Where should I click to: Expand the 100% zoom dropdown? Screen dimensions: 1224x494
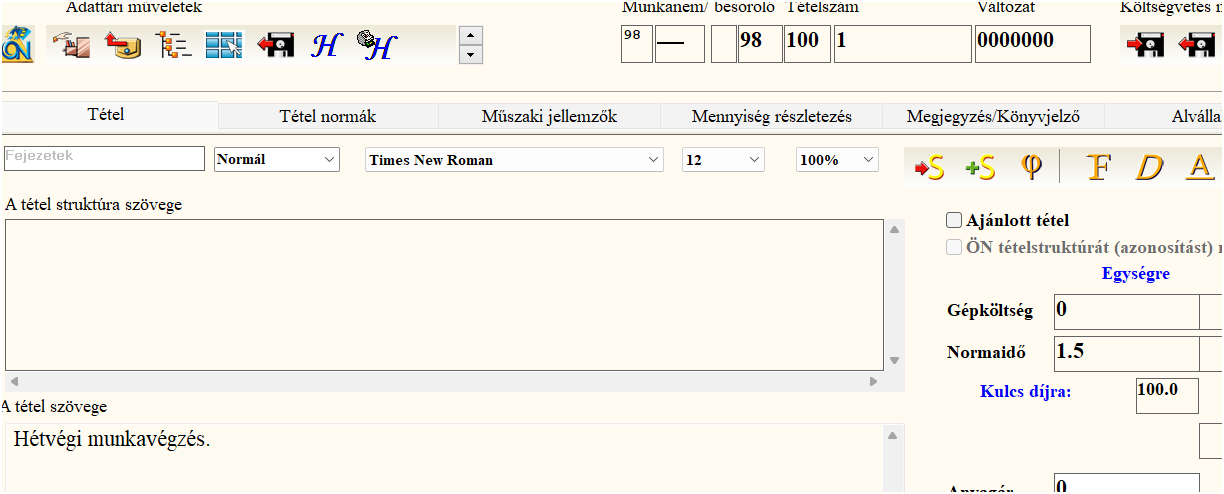837,160
